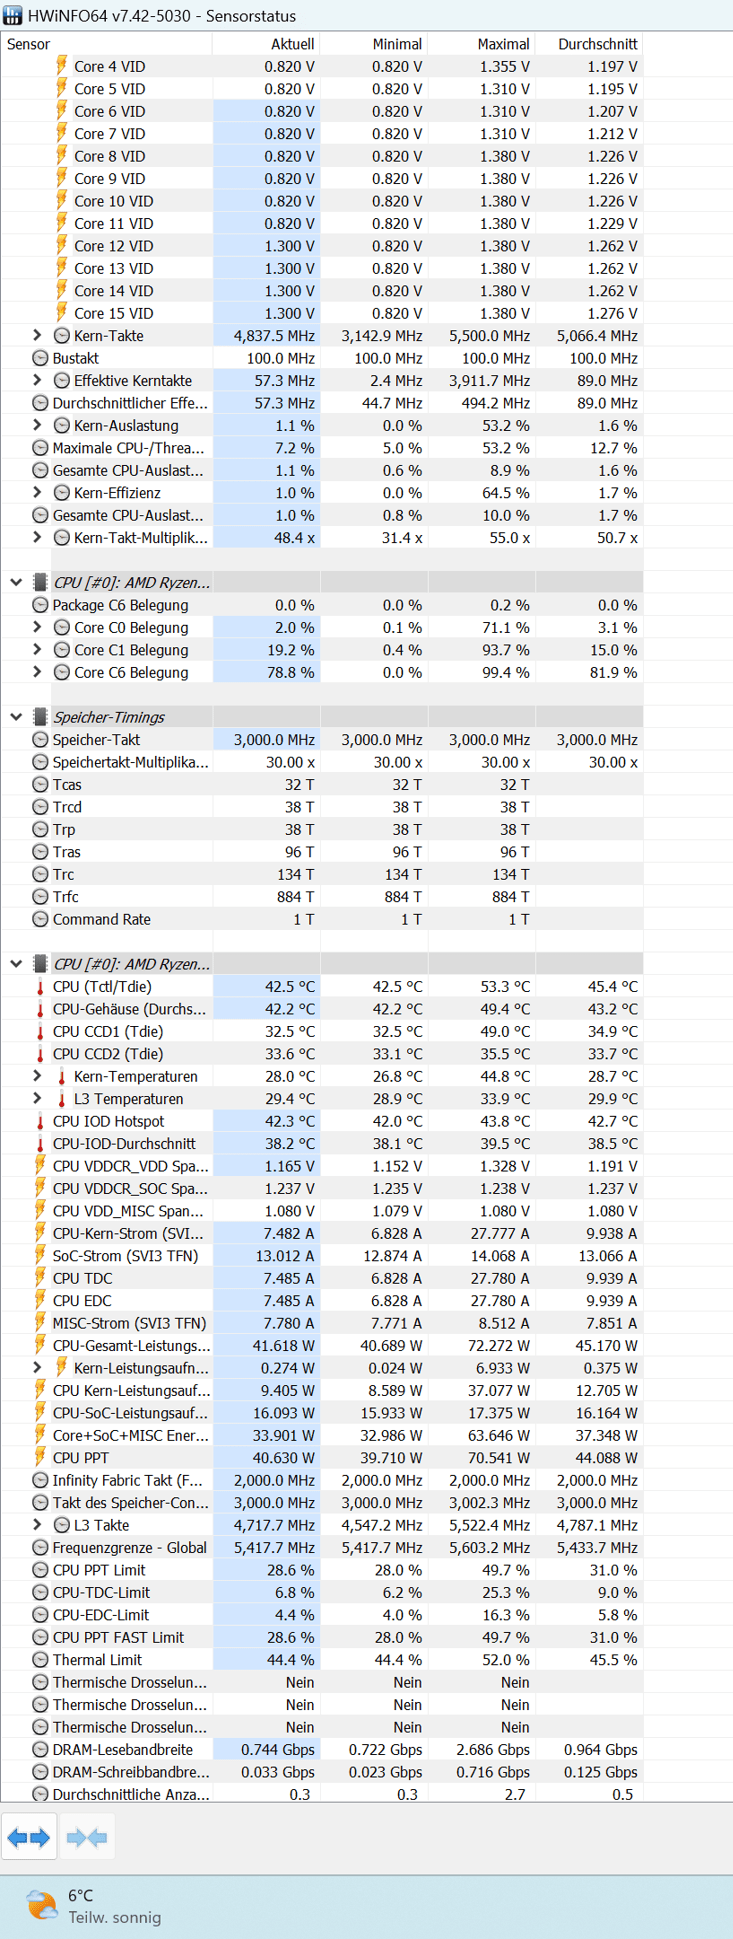Click the icon beside CPU PPT FAST Limit
The width and height of the screenshot is (733, 1939).
click(x=40, y=1637)
